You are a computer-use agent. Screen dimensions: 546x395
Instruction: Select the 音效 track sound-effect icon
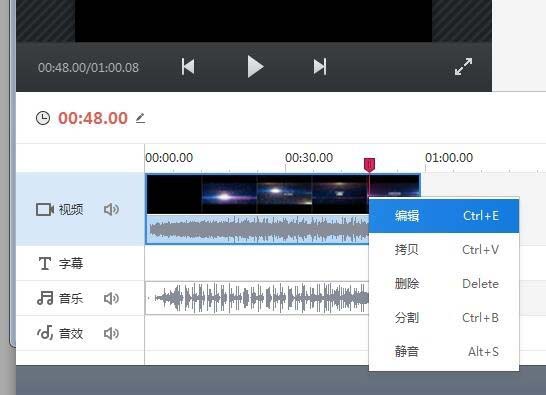[45, 333]
